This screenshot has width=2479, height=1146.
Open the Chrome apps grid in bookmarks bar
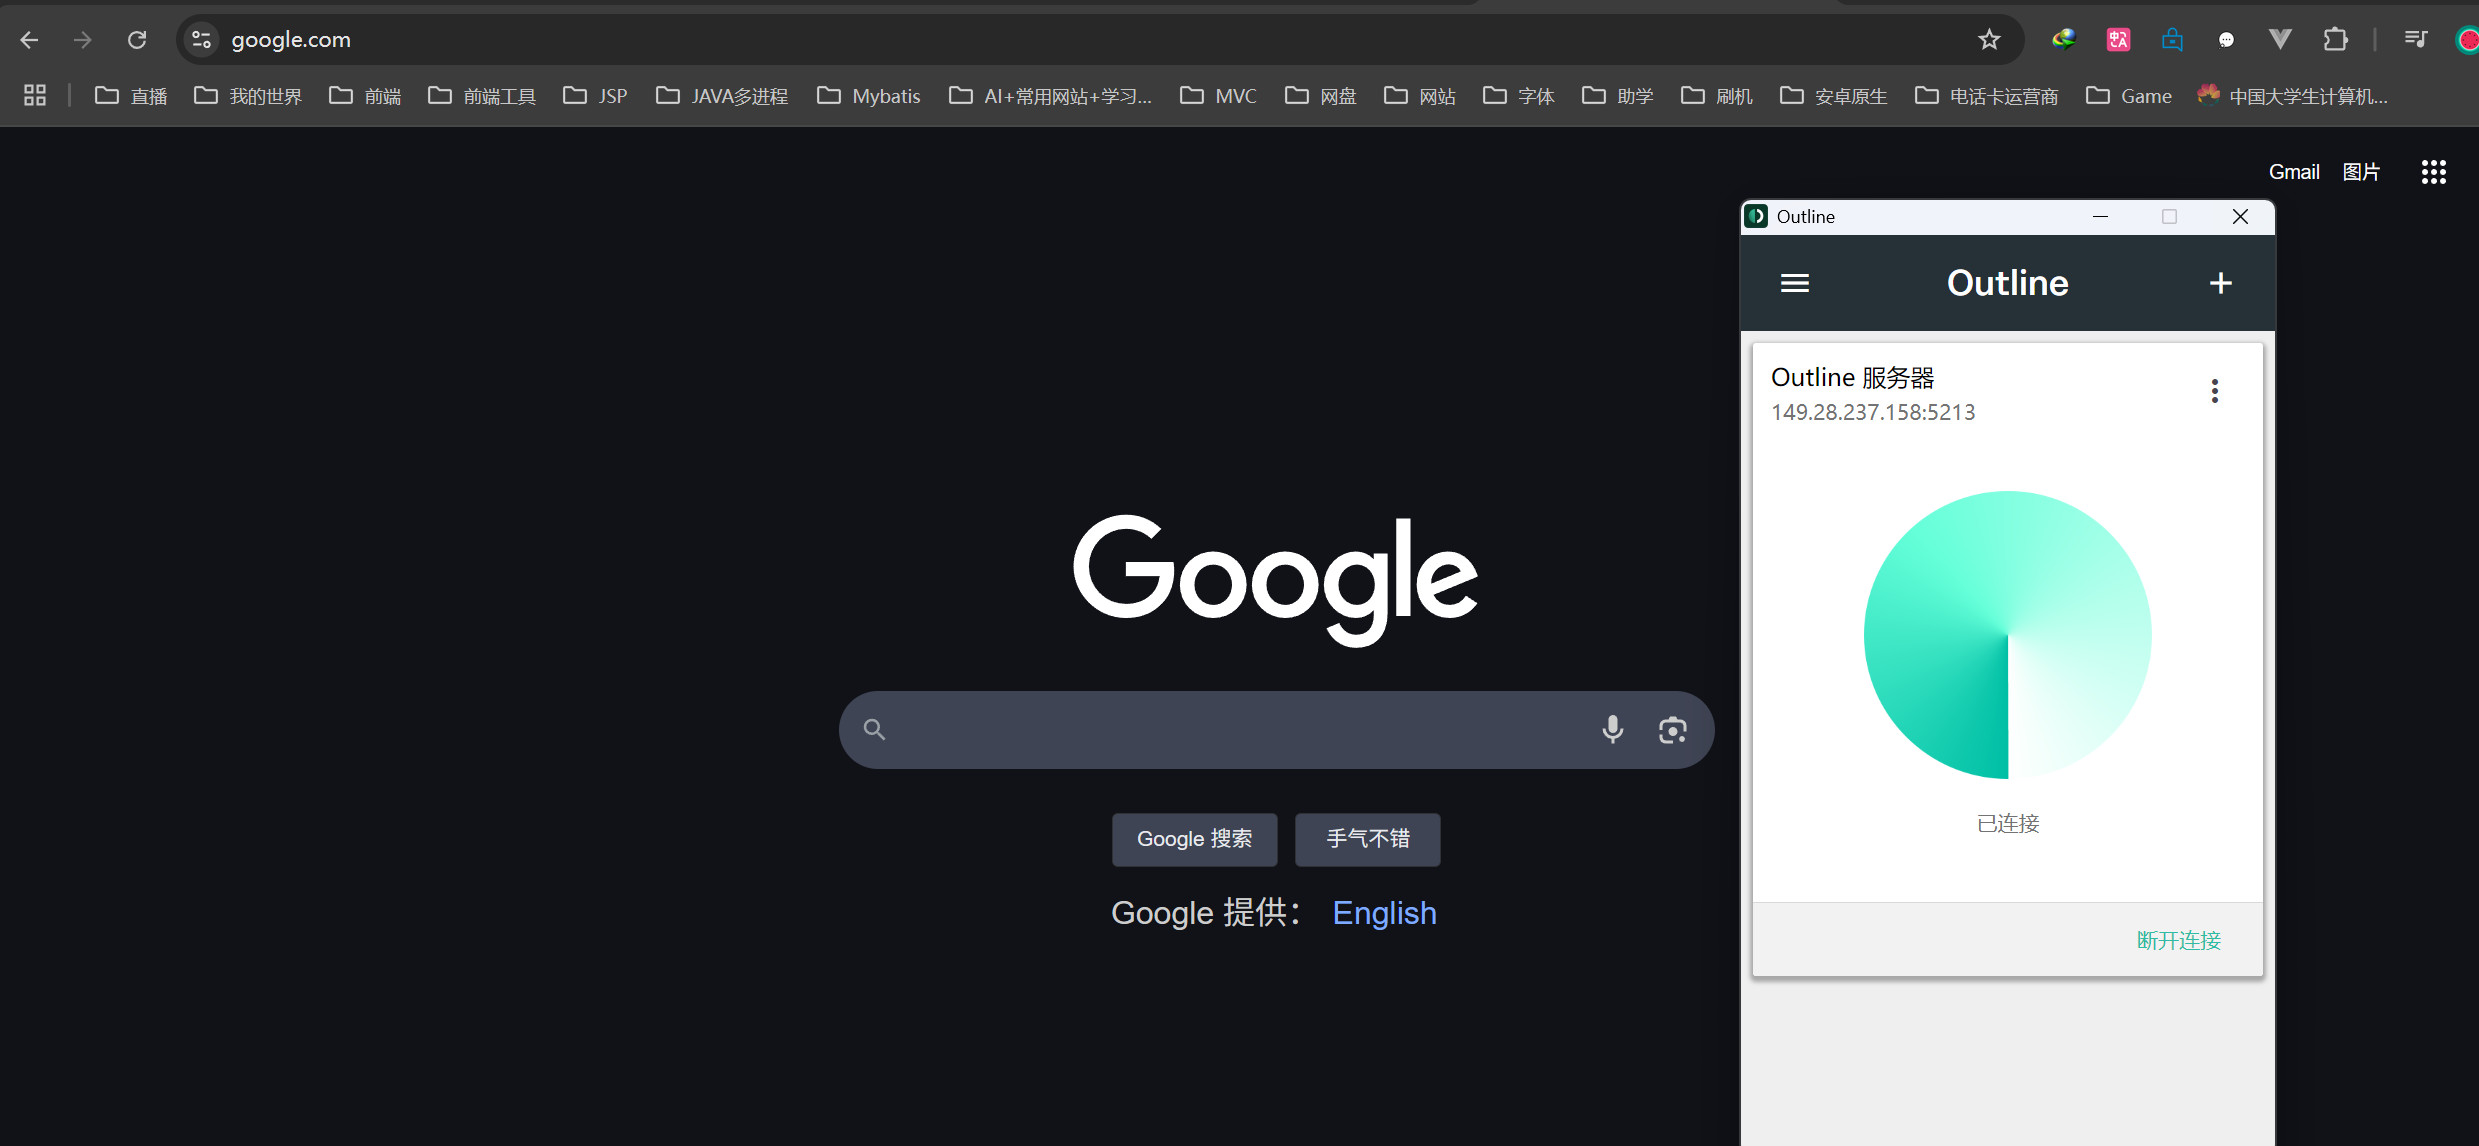coord(35,96)
